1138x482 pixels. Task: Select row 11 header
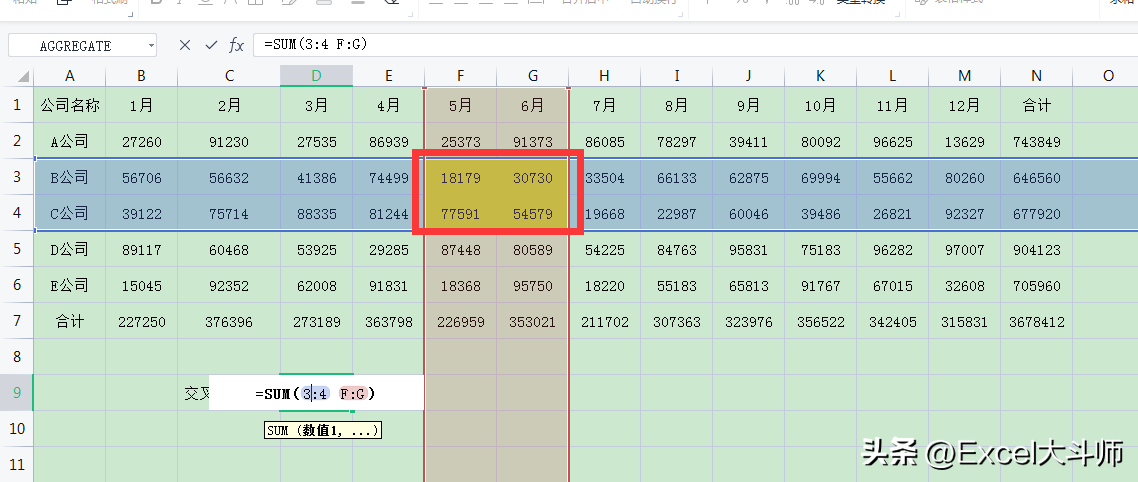17,464
